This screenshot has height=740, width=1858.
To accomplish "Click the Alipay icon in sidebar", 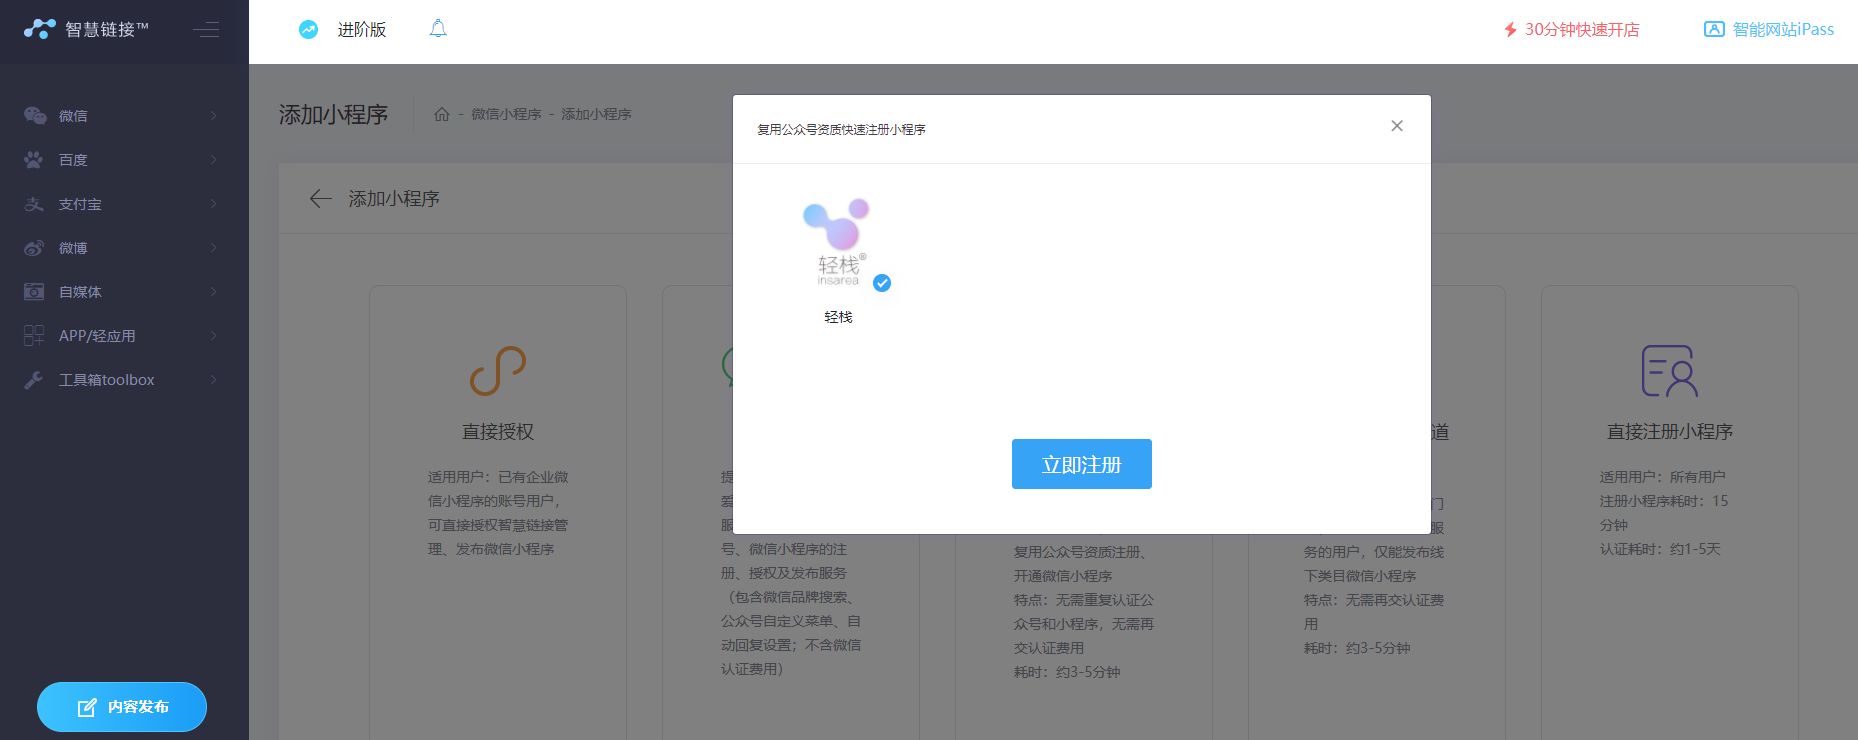I will [x=34, y=204].
